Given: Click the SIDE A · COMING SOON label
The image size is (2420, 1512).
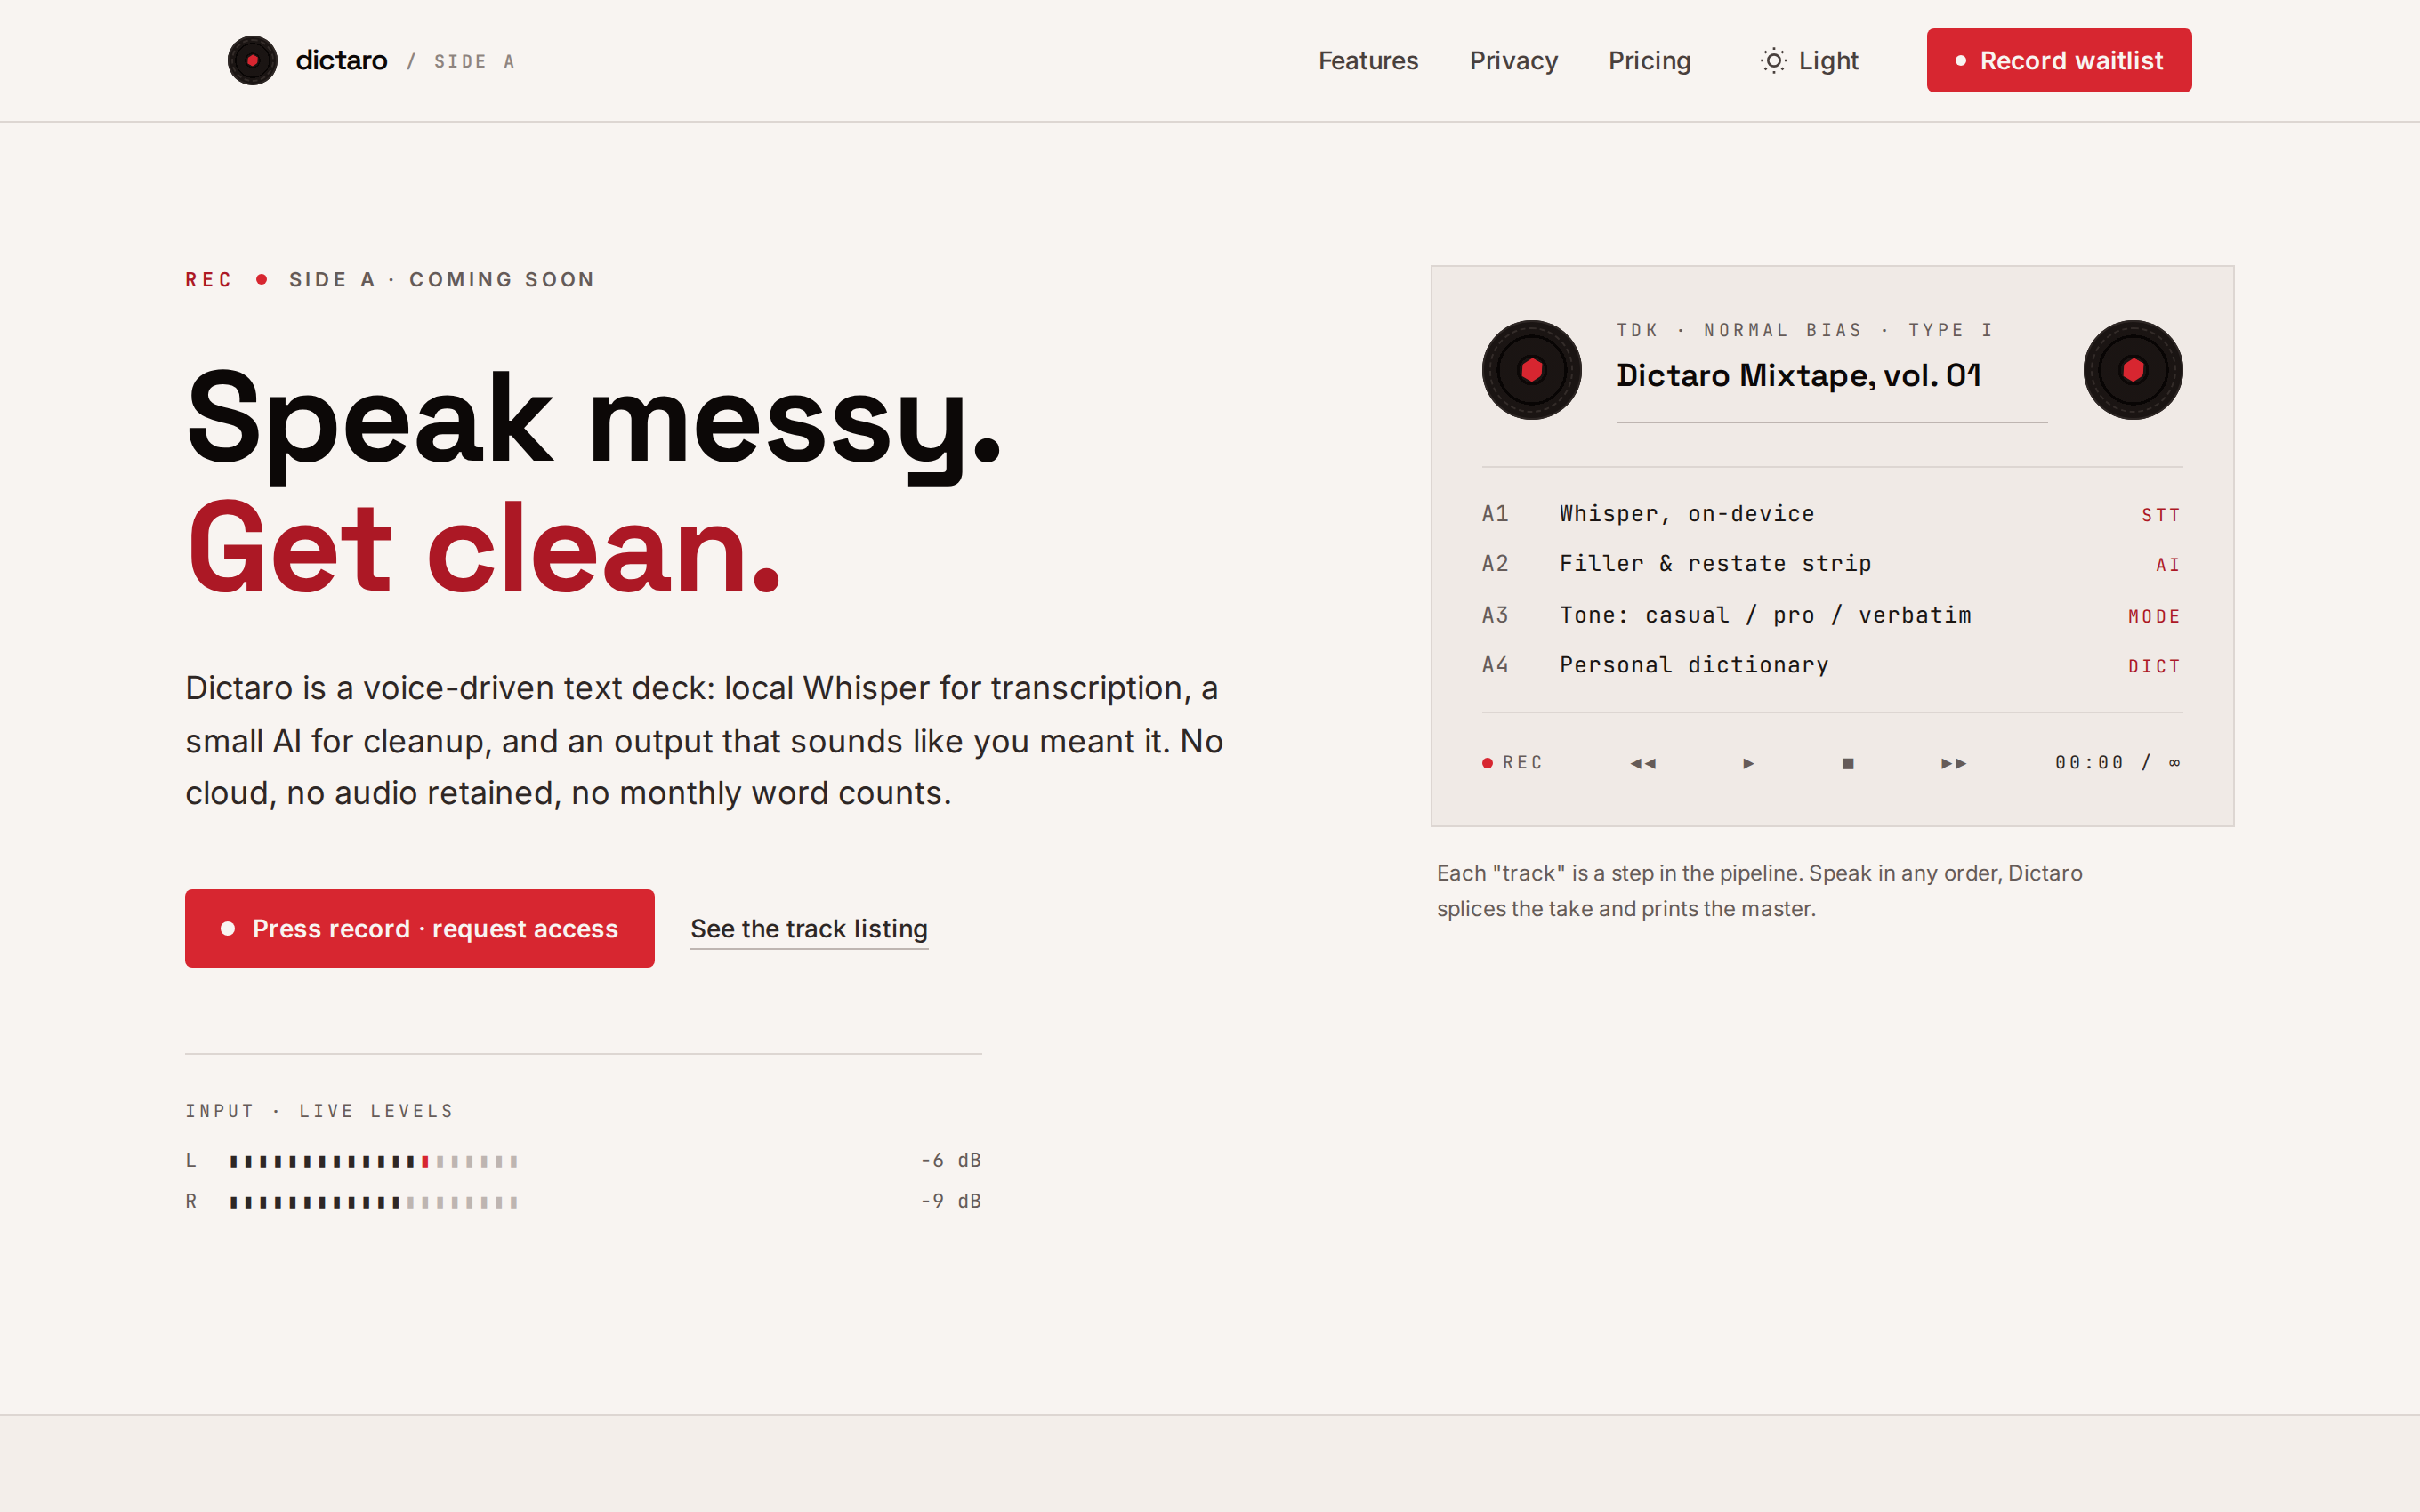Looking at the screenshot, I should pos(442,279).
